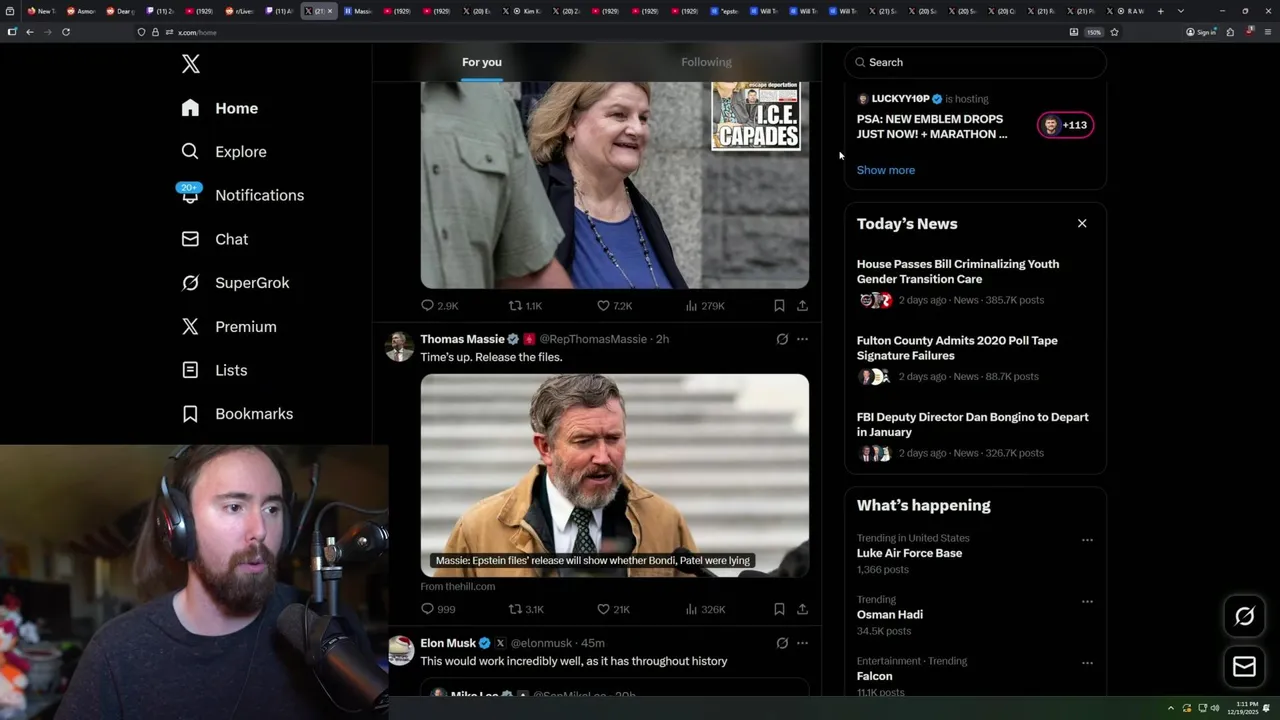The width and height of the screenshot is (1280, 720).
Task: View 326K views analytics on Massie post
Action: 705,609
